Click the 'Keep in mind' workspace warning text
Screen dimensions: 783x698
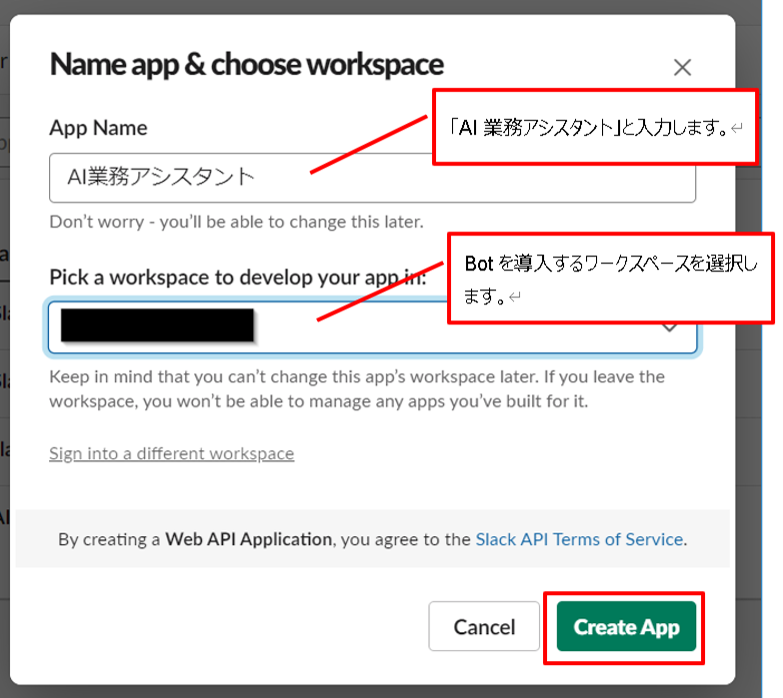356,389
